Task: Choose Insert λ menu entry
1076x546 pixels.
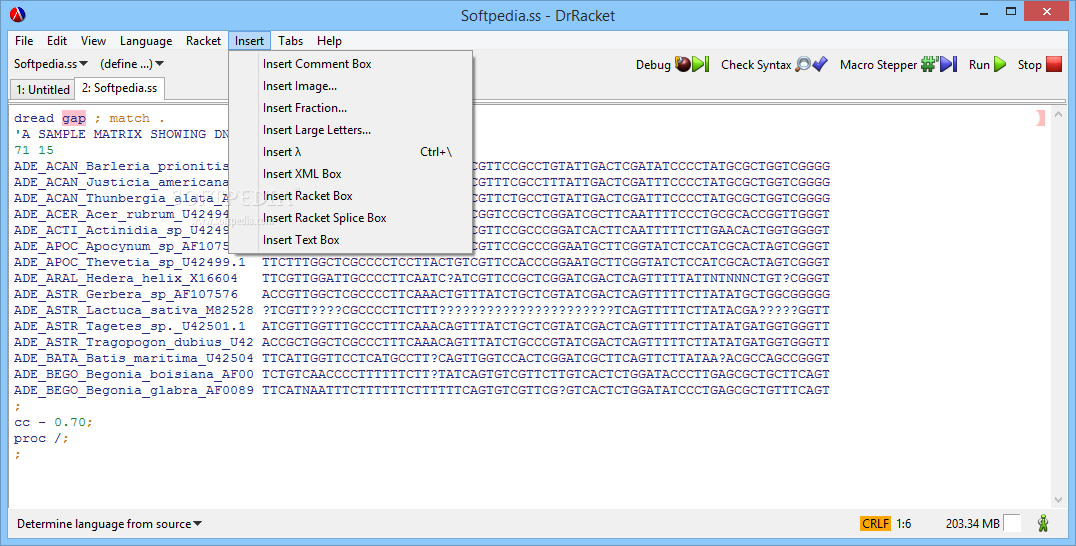Action: tap(351, 152)
